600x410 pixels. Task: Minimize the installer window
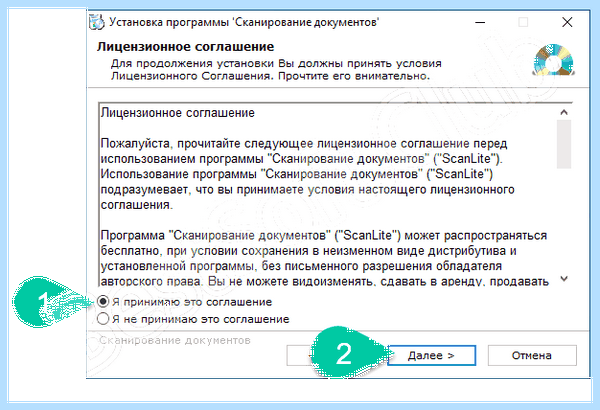click(x=480, y=22)
